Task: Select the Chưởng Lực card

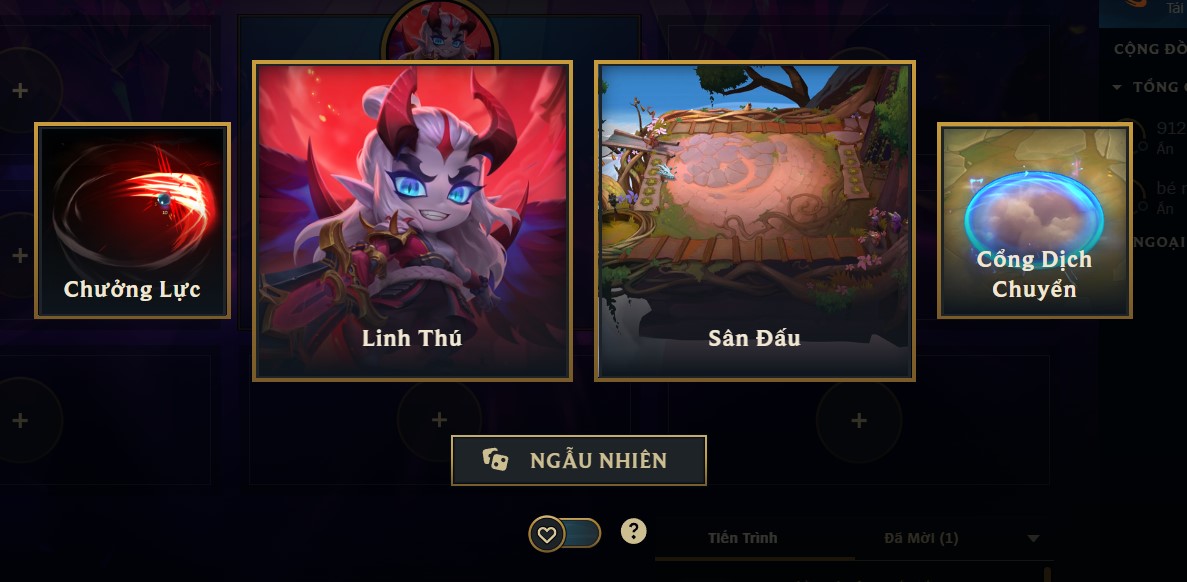Action: tap(132, 220)
